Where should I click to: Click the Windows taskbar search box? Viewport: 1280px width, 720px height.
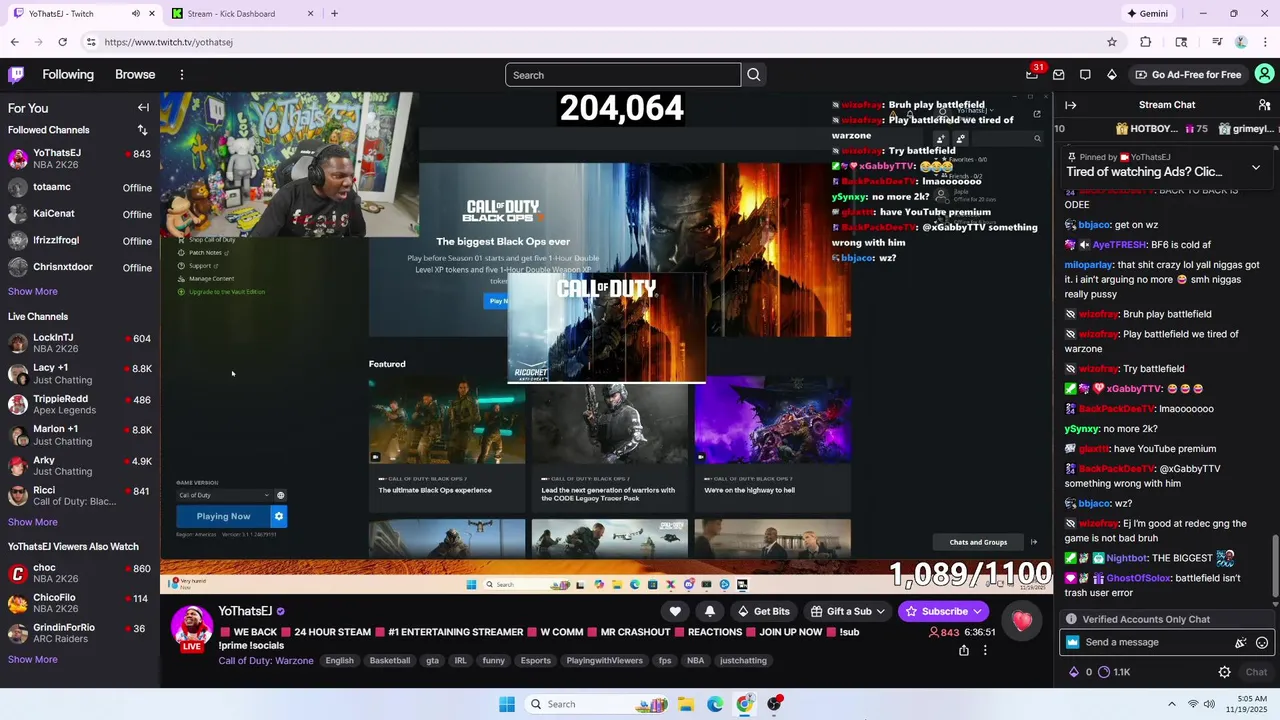[597, 704]
